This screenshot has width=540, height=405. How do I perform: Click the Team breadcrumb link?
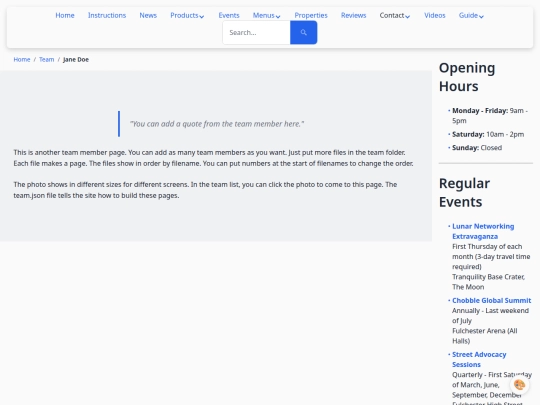pyautogui.click(x=46, y=60)
